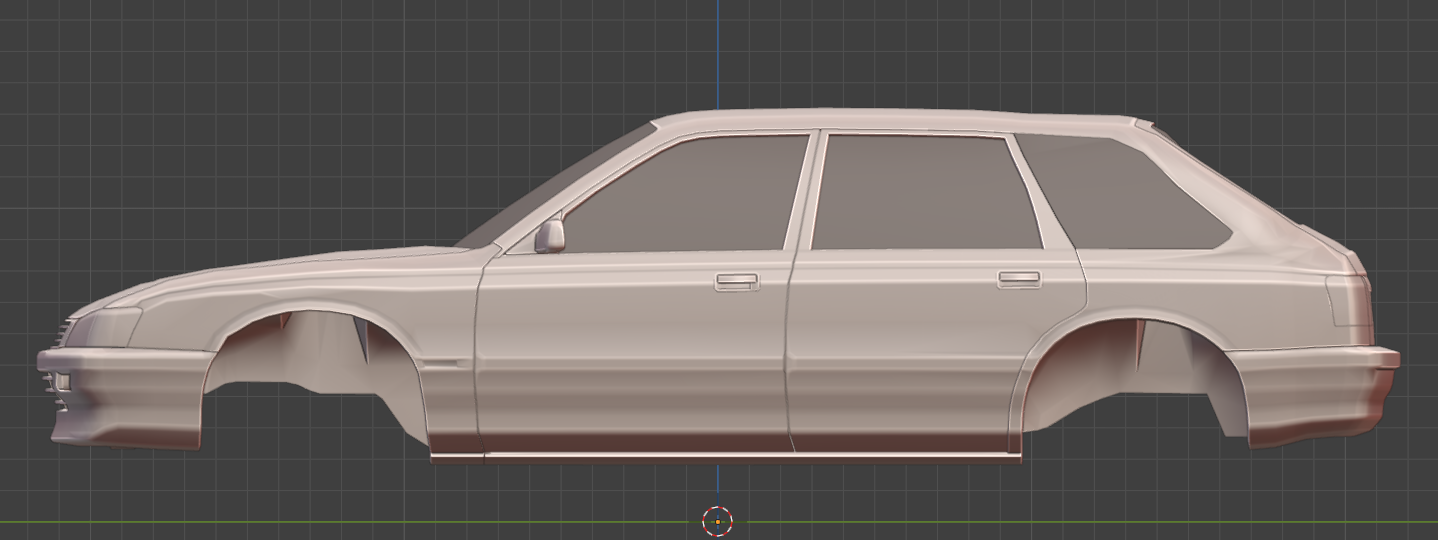Select the side skirt below the doors

[725, 456]
